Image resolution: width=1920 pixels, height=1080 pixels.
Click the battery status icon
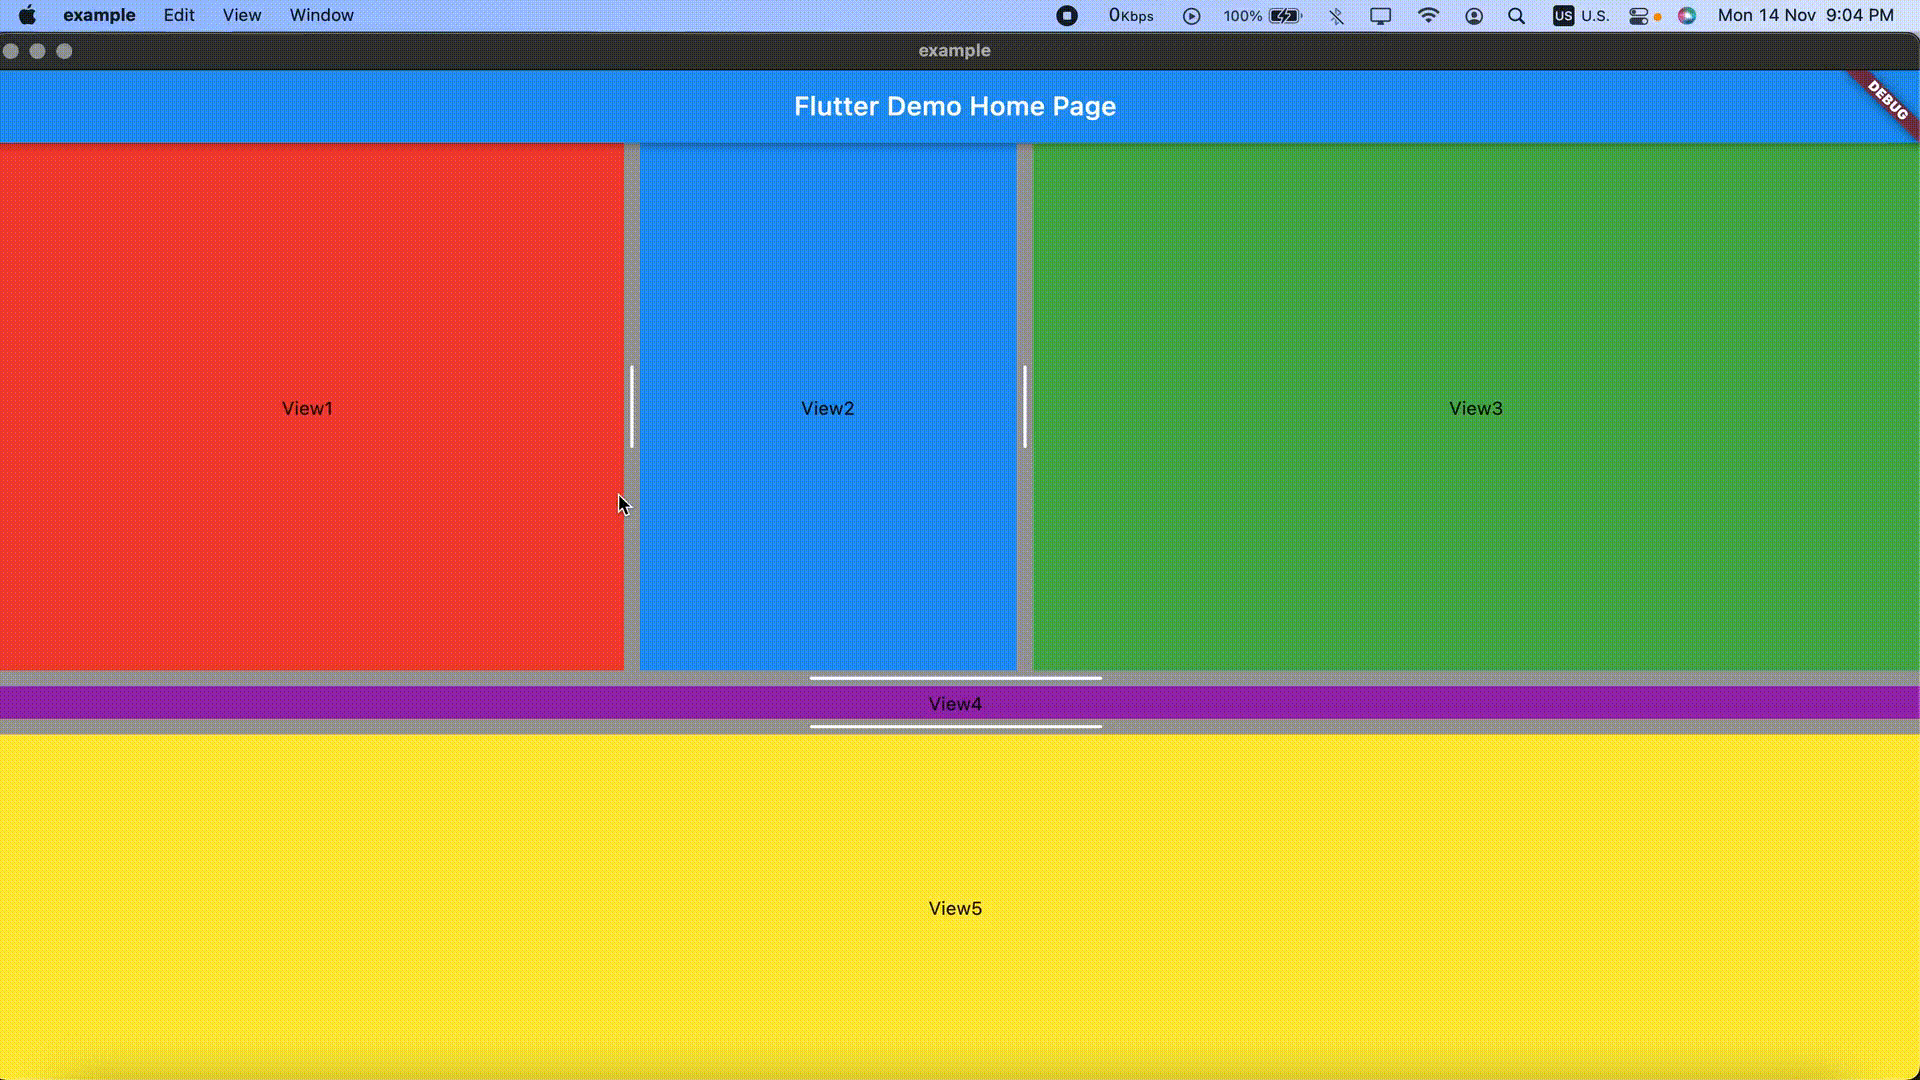[x=1284, y=16]
